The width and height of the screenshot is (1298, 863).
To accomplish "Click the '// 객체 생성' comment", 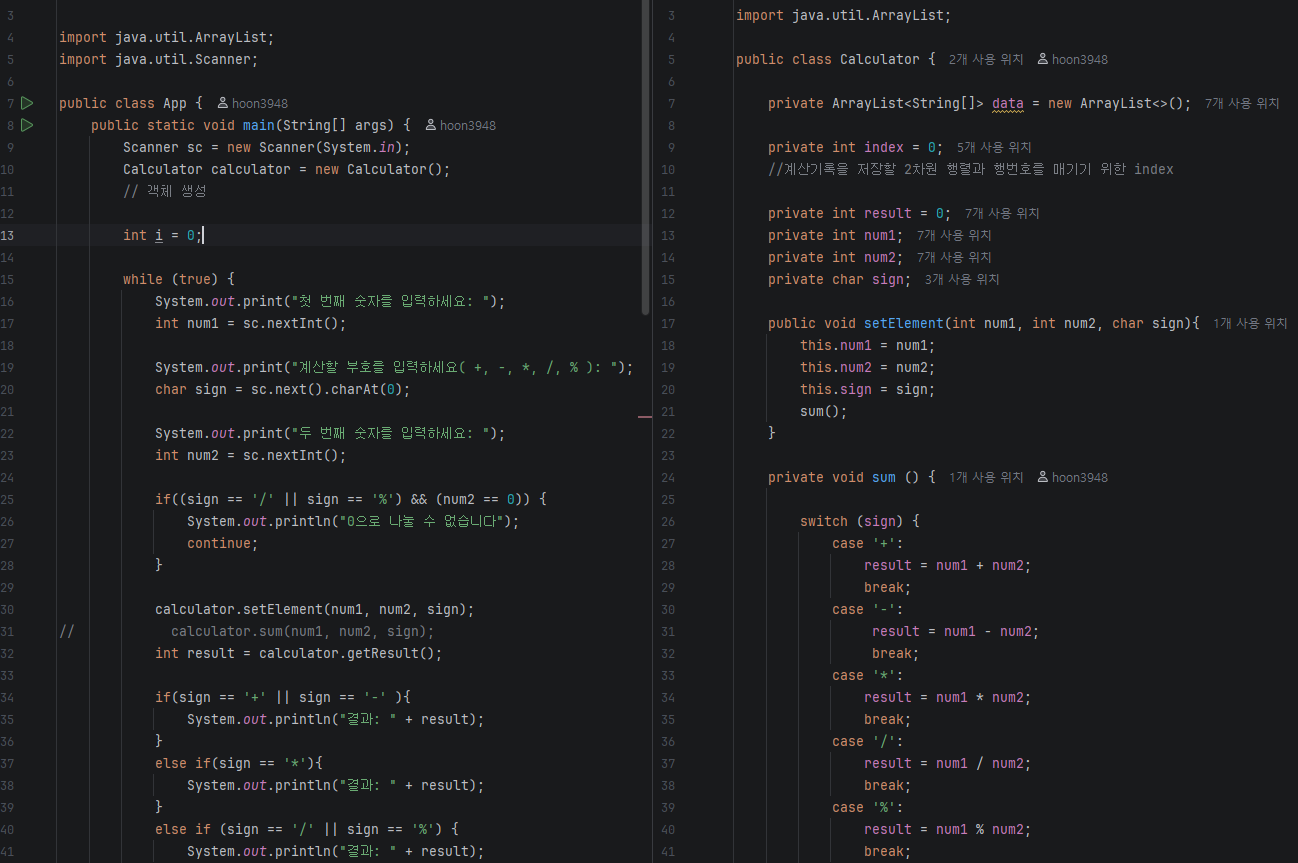I will point(165,191).
